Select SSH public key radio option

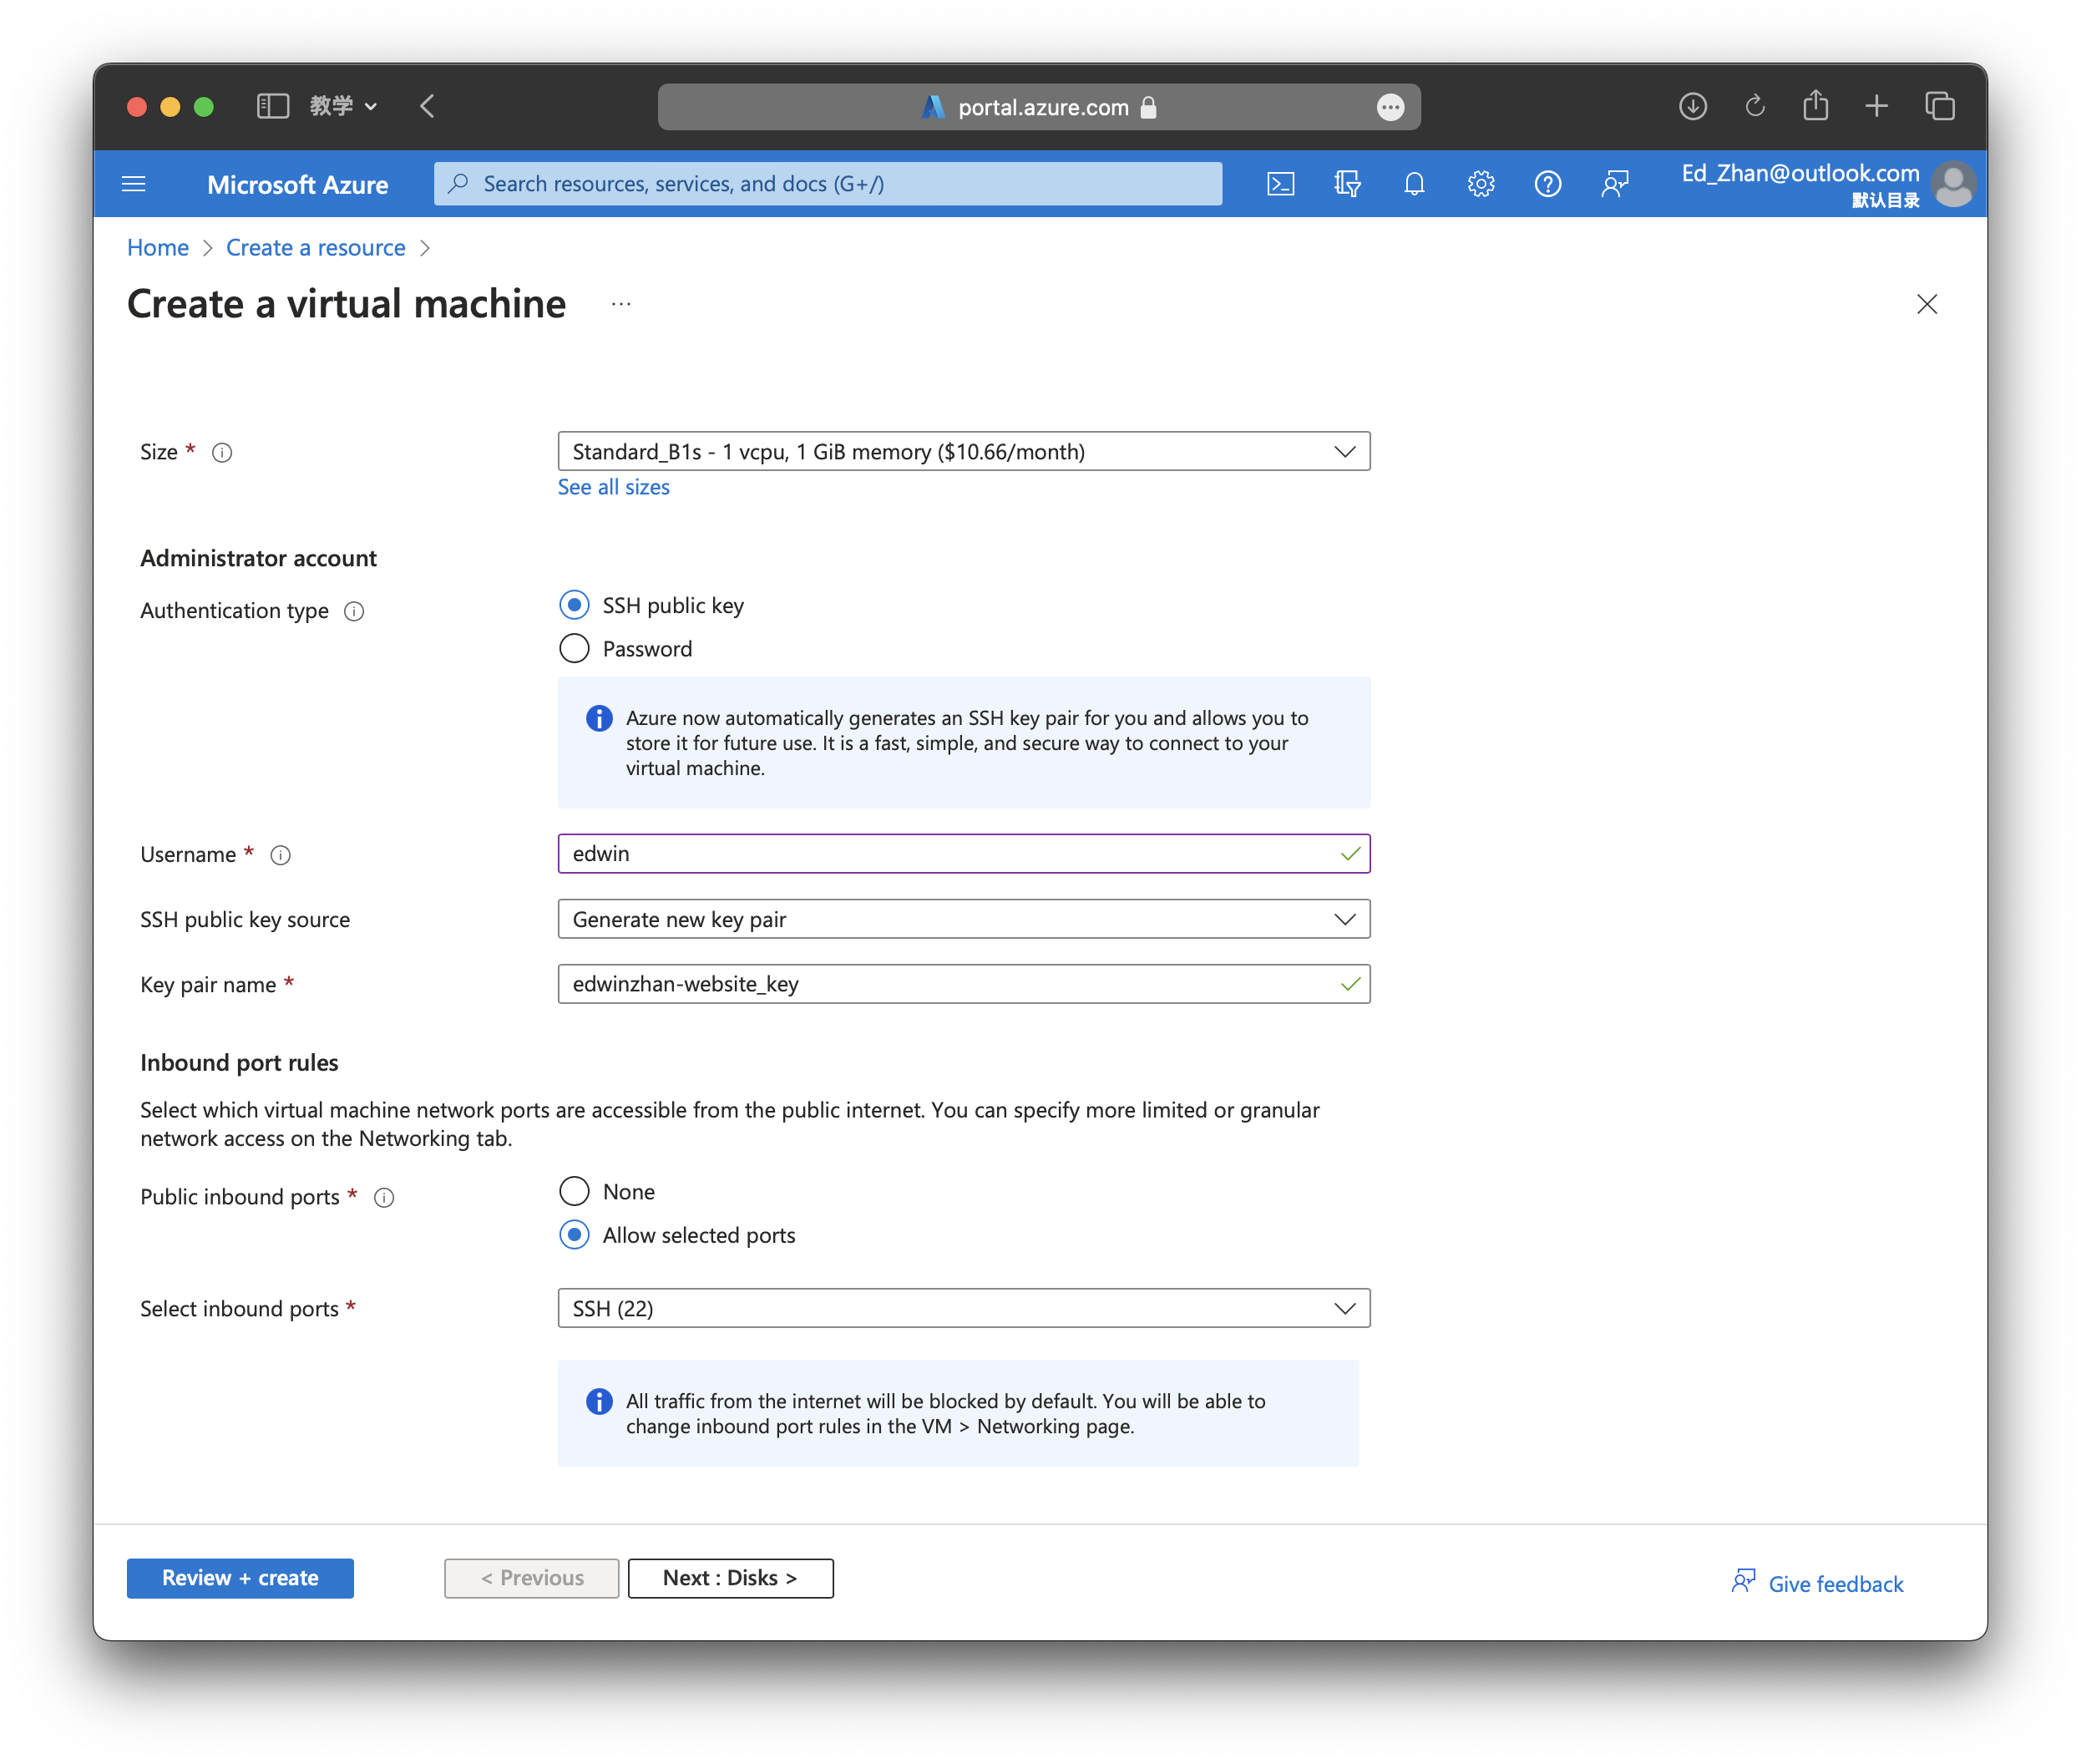coord(574,605)
